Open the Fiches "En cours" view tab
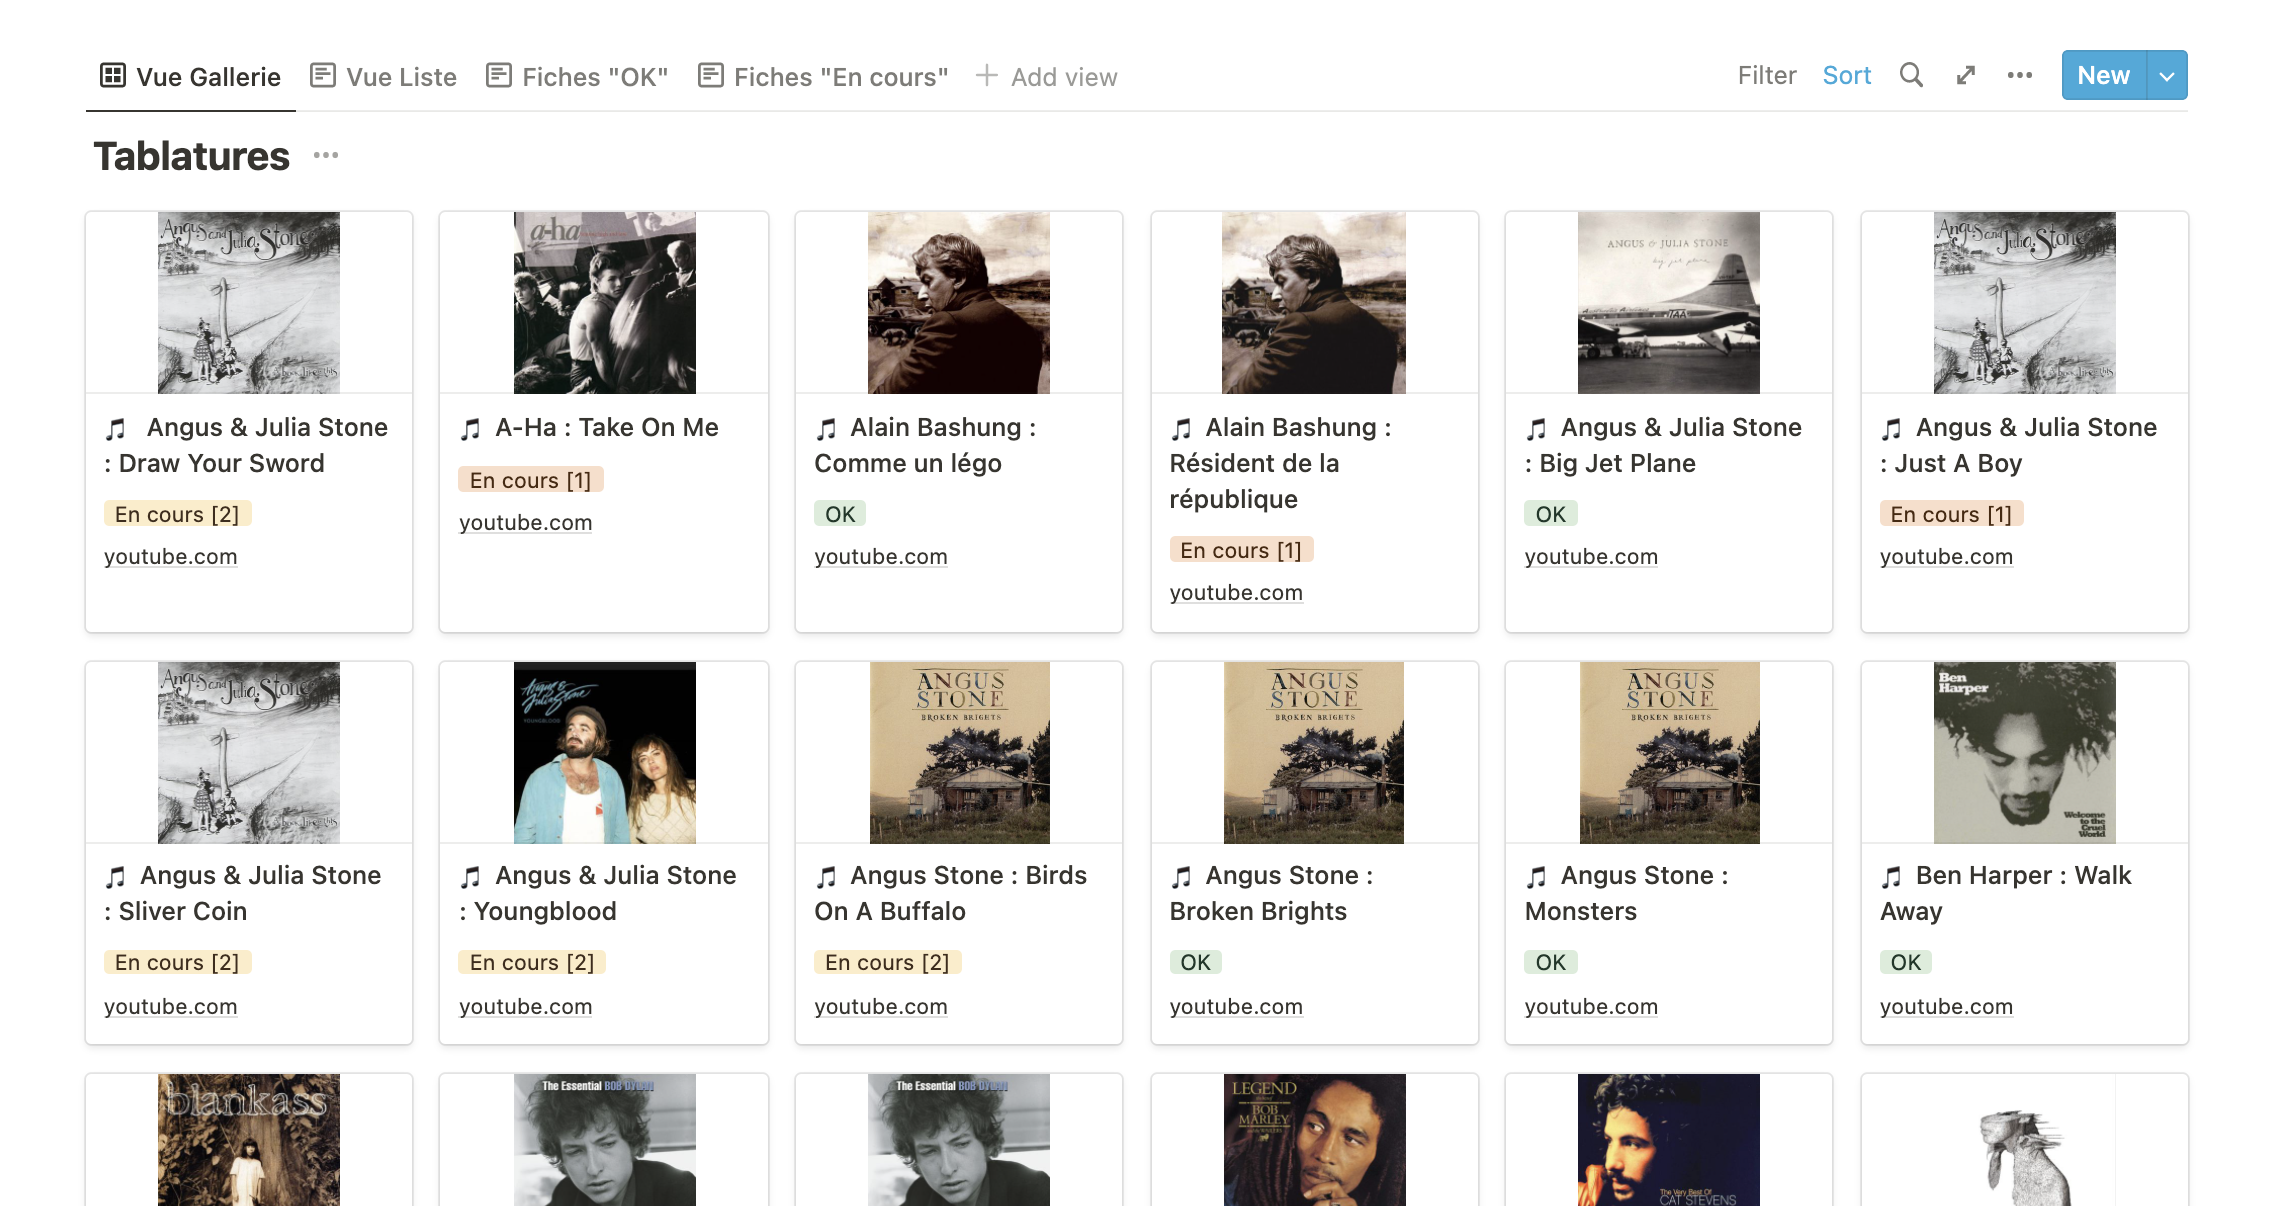Image resolution: width=2278 pixels, height=1206 pixels. [823, 76]
